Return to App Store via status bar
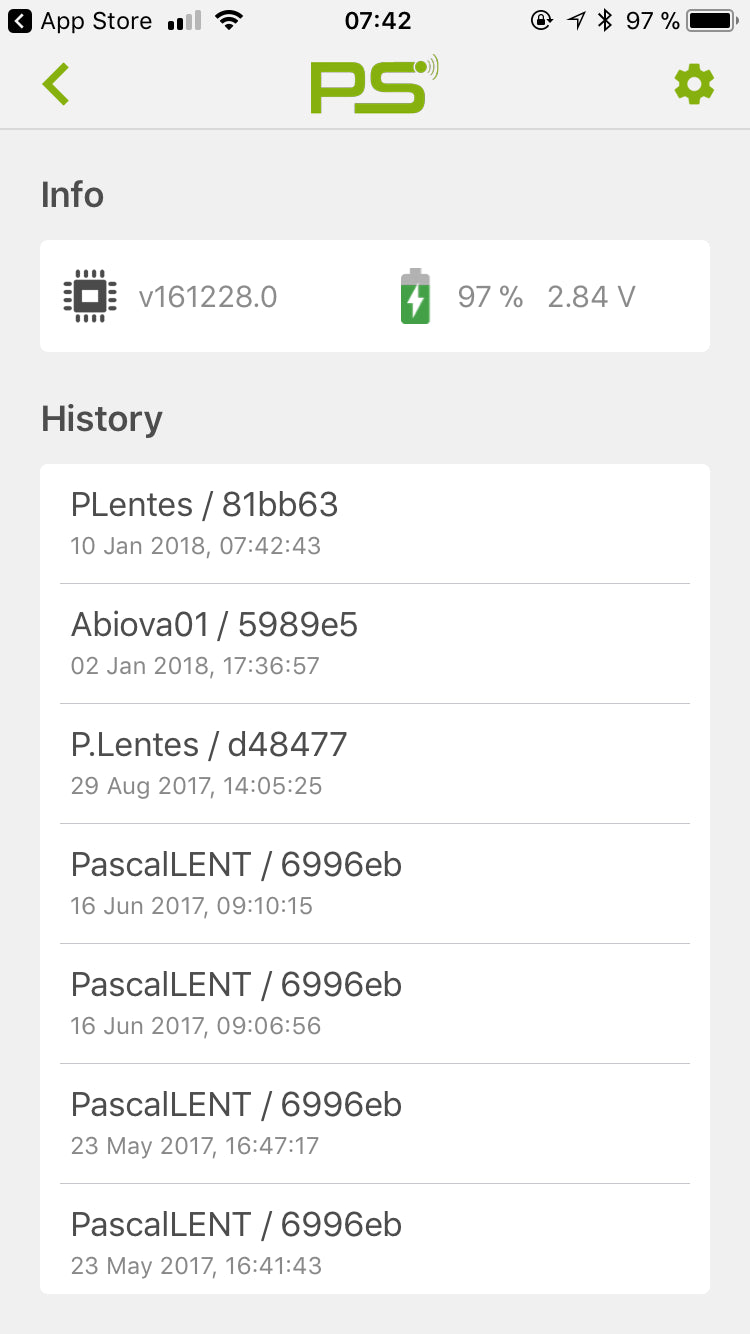This screenshot has width=750, height=1334. pyautogui.click(x=80, y=21)
